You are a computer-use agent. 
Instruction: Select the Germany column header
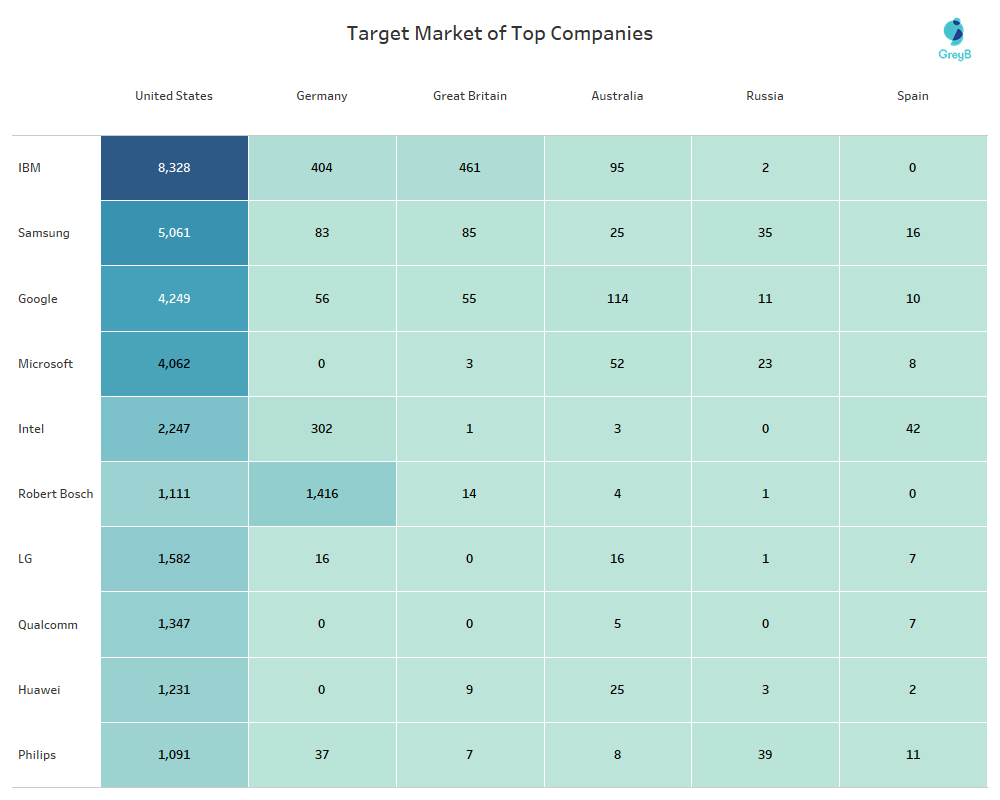(x=322, y=96)
